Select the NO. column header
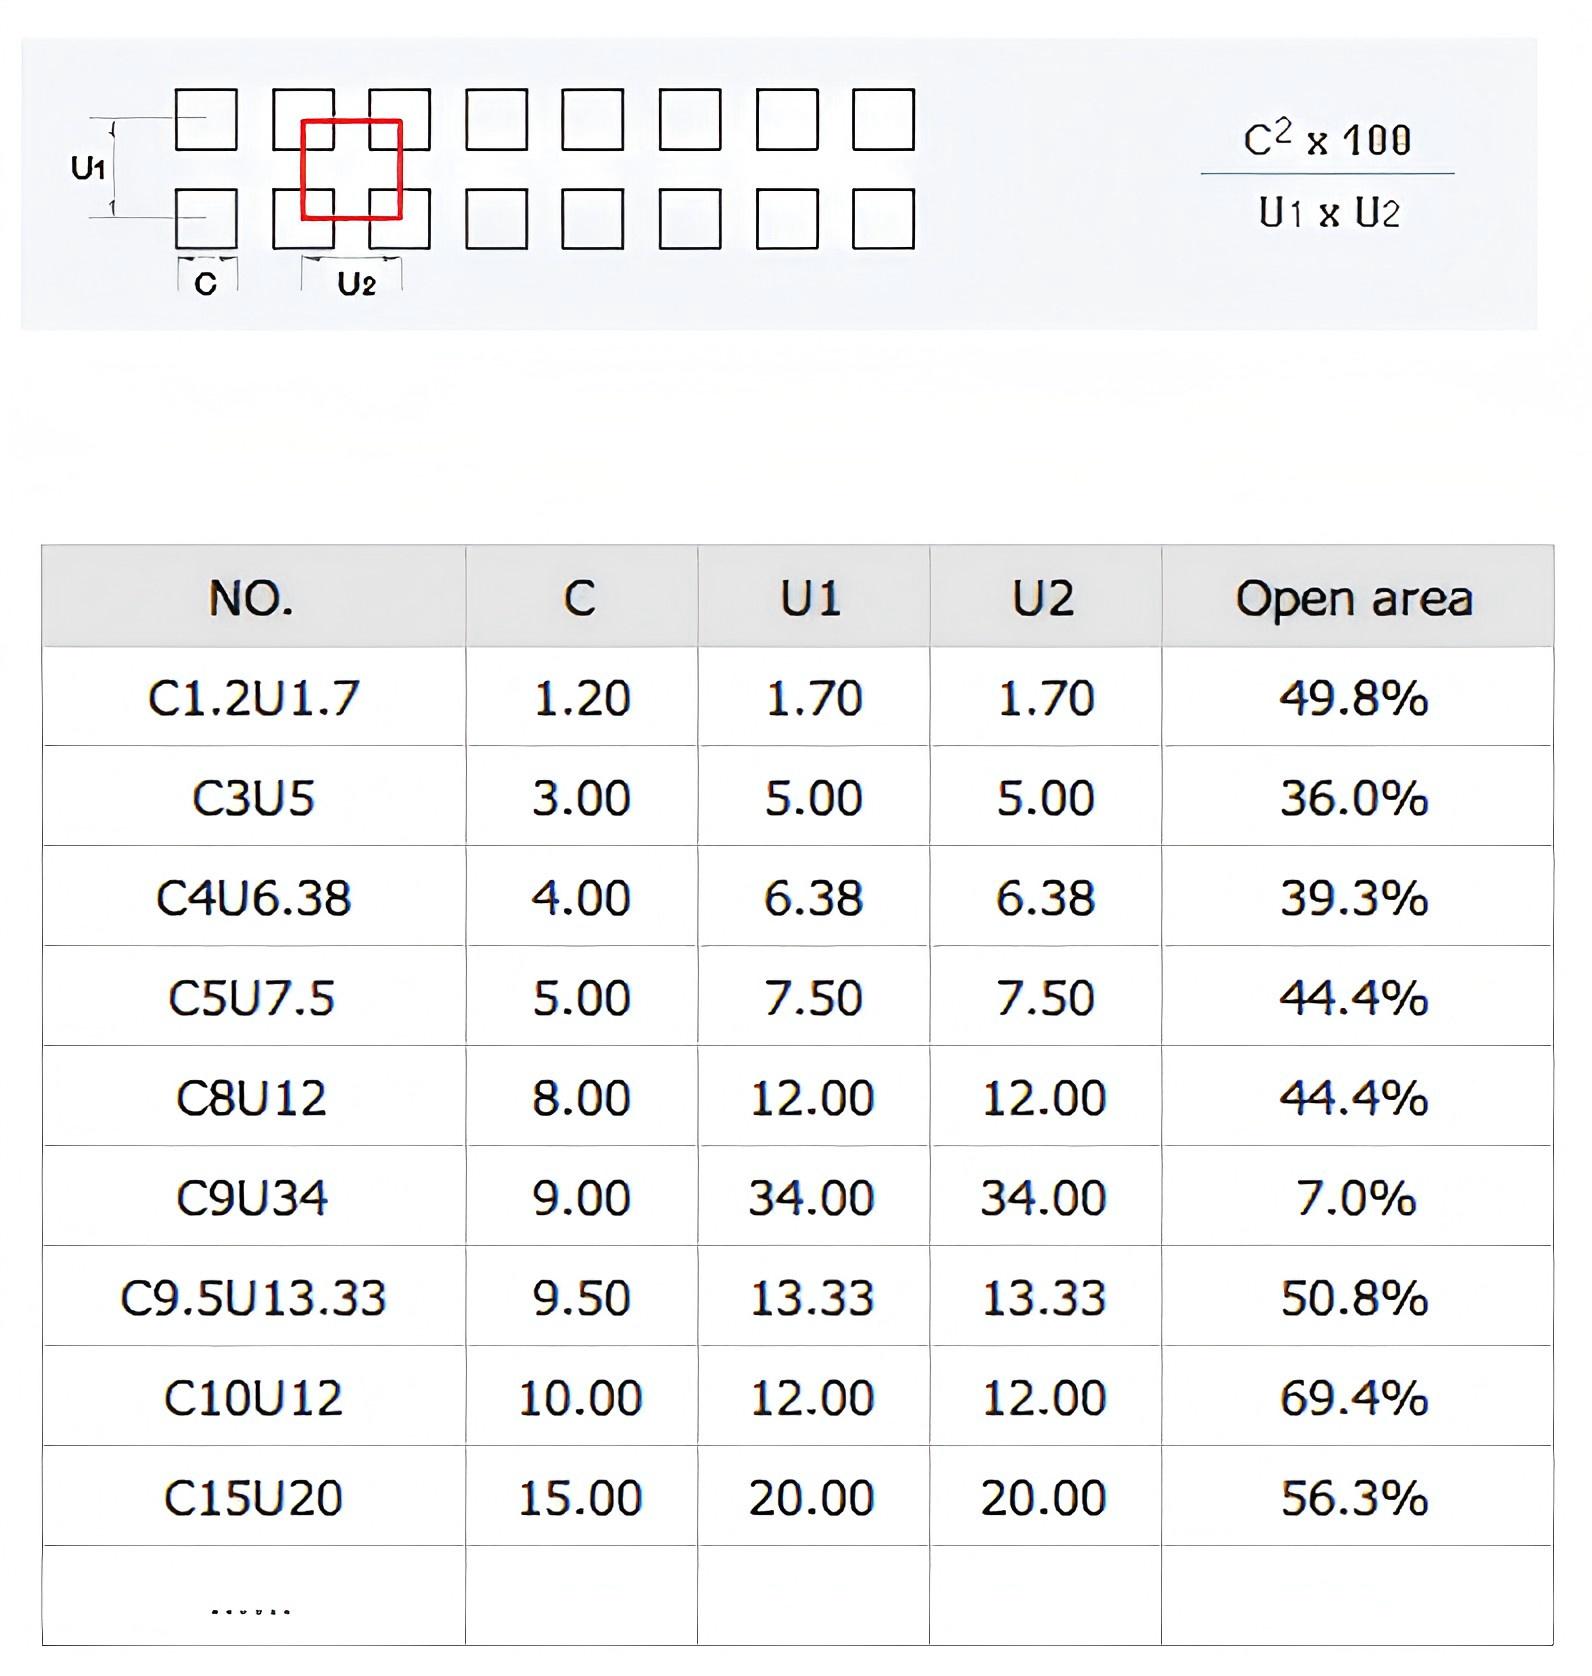 [x=253, y=597]
